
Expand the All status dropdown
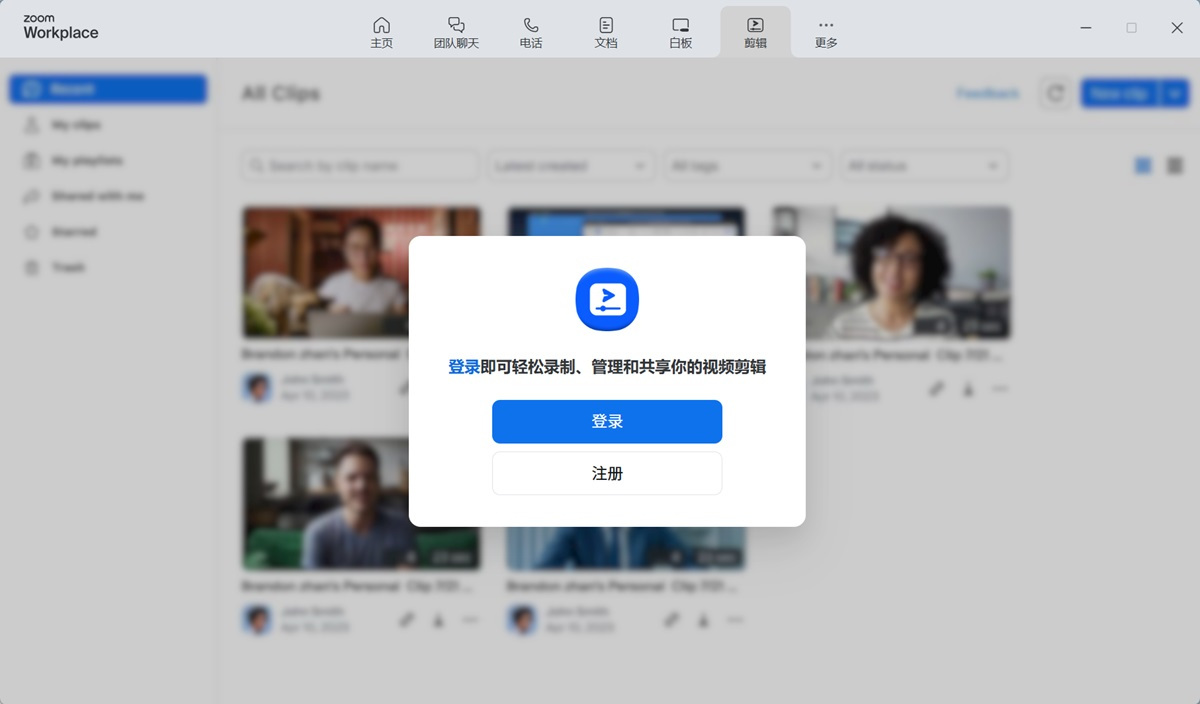click(x=924, y=166)
